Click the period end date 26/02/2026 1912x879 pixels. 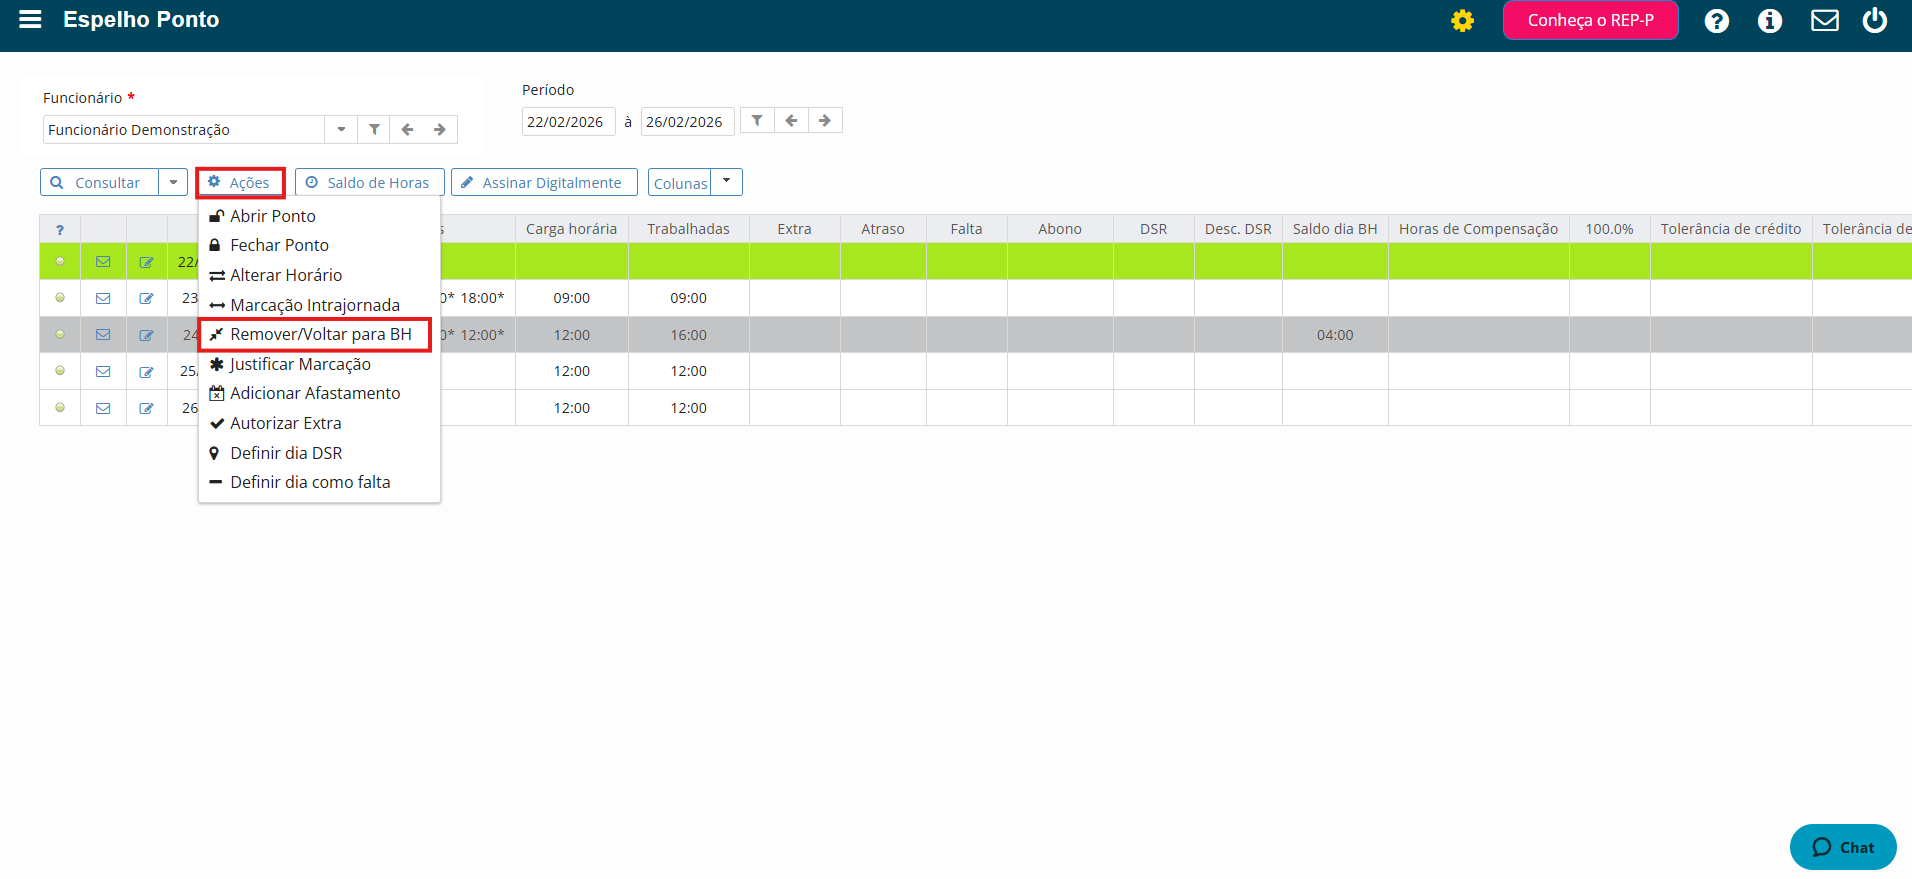[x=687, y=121]
